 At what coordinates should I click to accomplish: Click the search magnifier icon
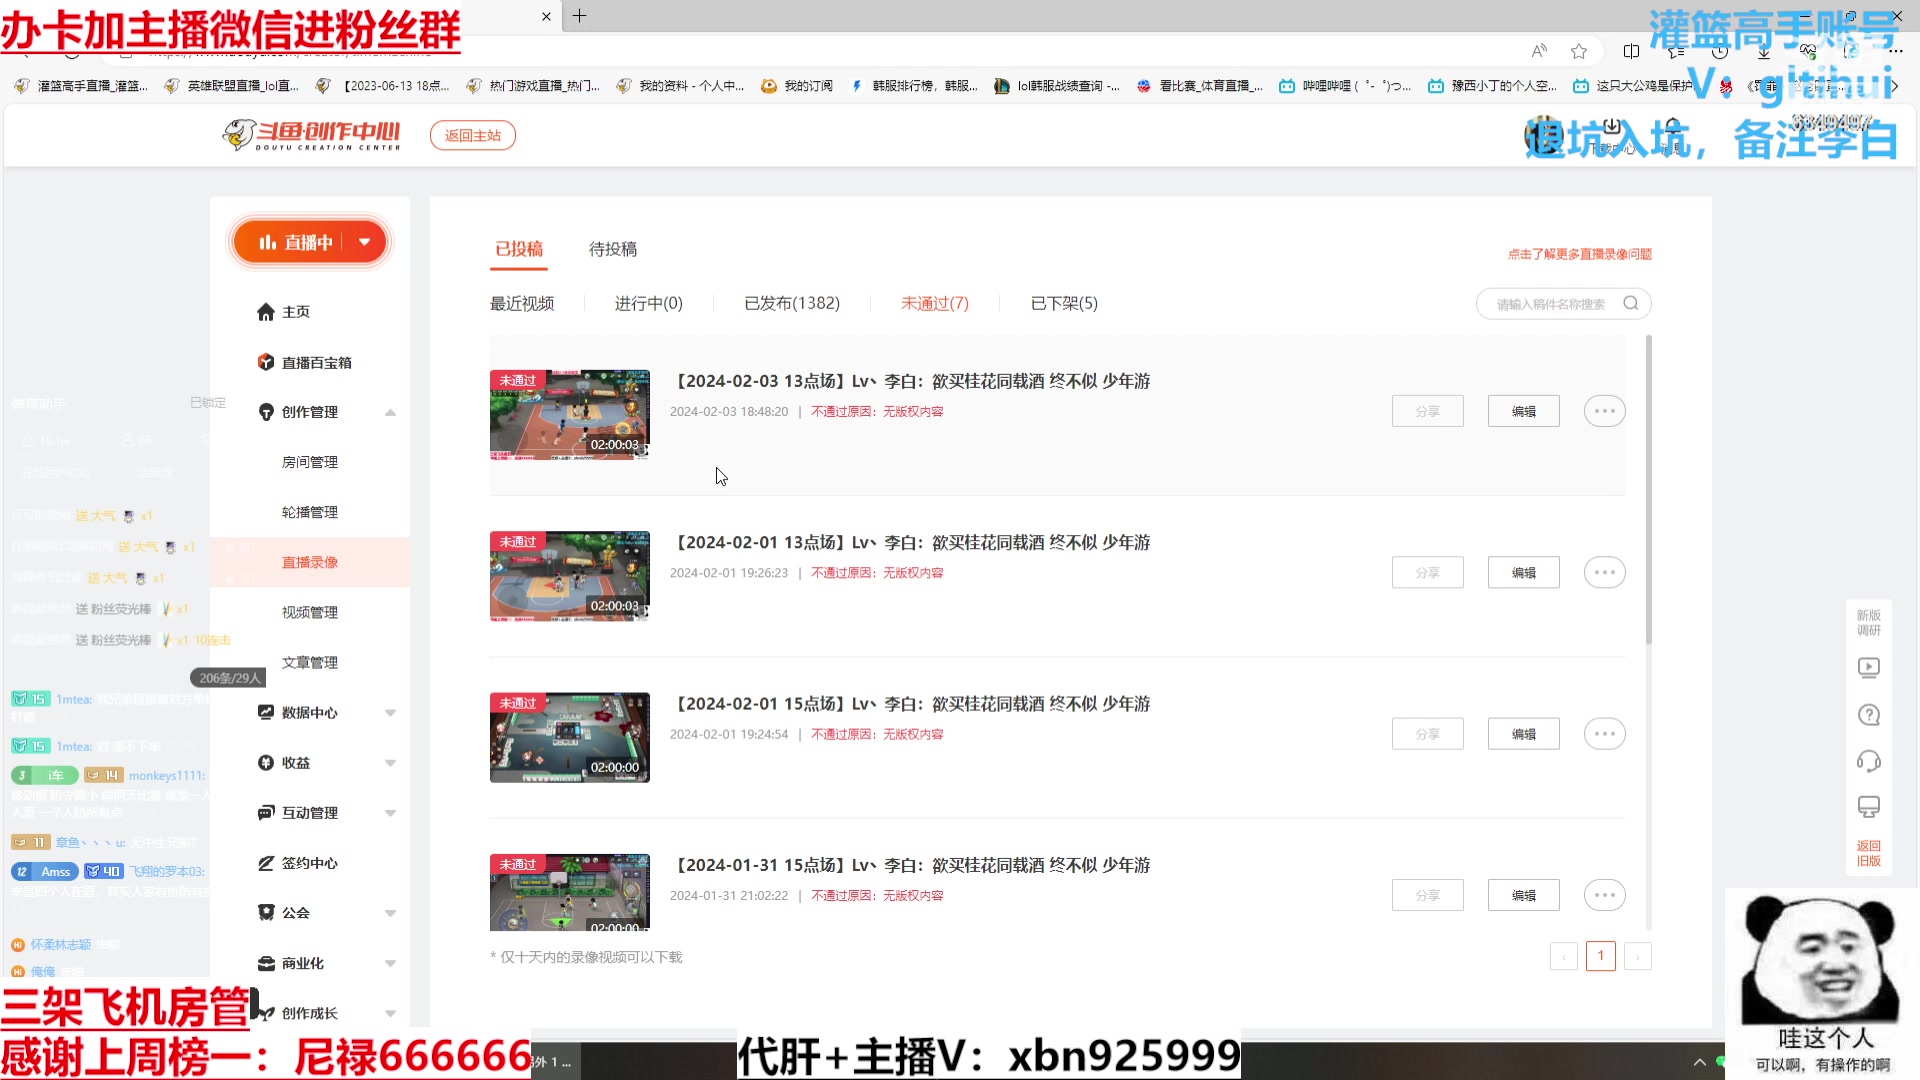click(1631, 304)
